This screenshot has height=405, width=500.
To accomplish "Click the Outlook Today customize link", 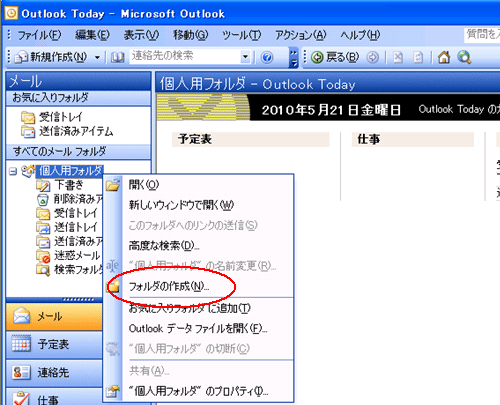I will (x=459, y=109).
